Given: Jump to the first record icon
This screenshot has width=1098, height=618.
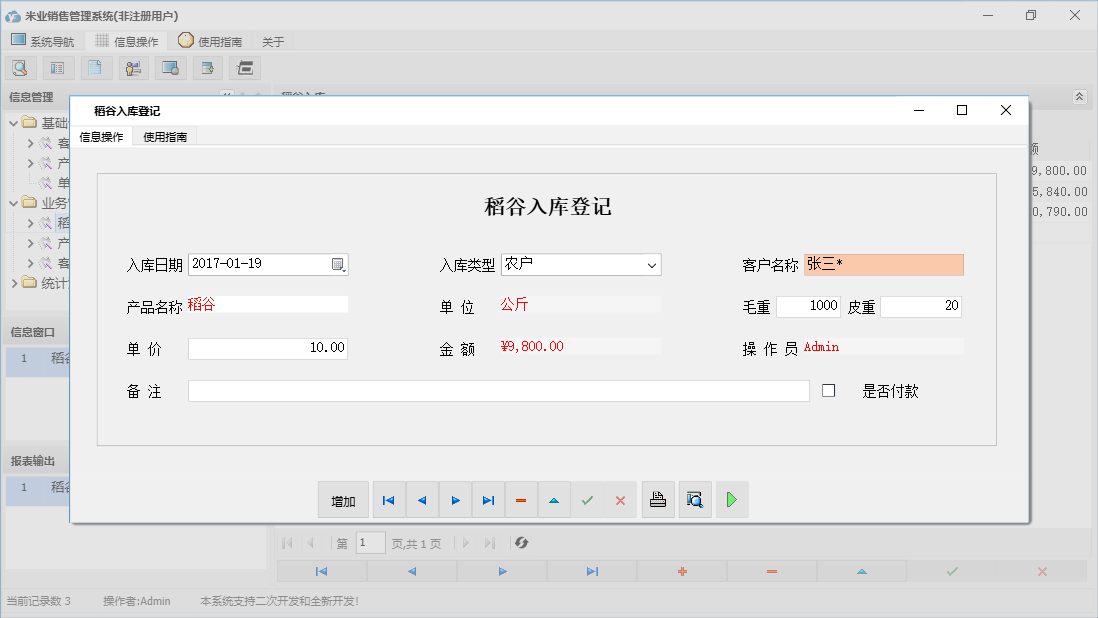Looking at the screenshot, I should click(x=389, y=499).
